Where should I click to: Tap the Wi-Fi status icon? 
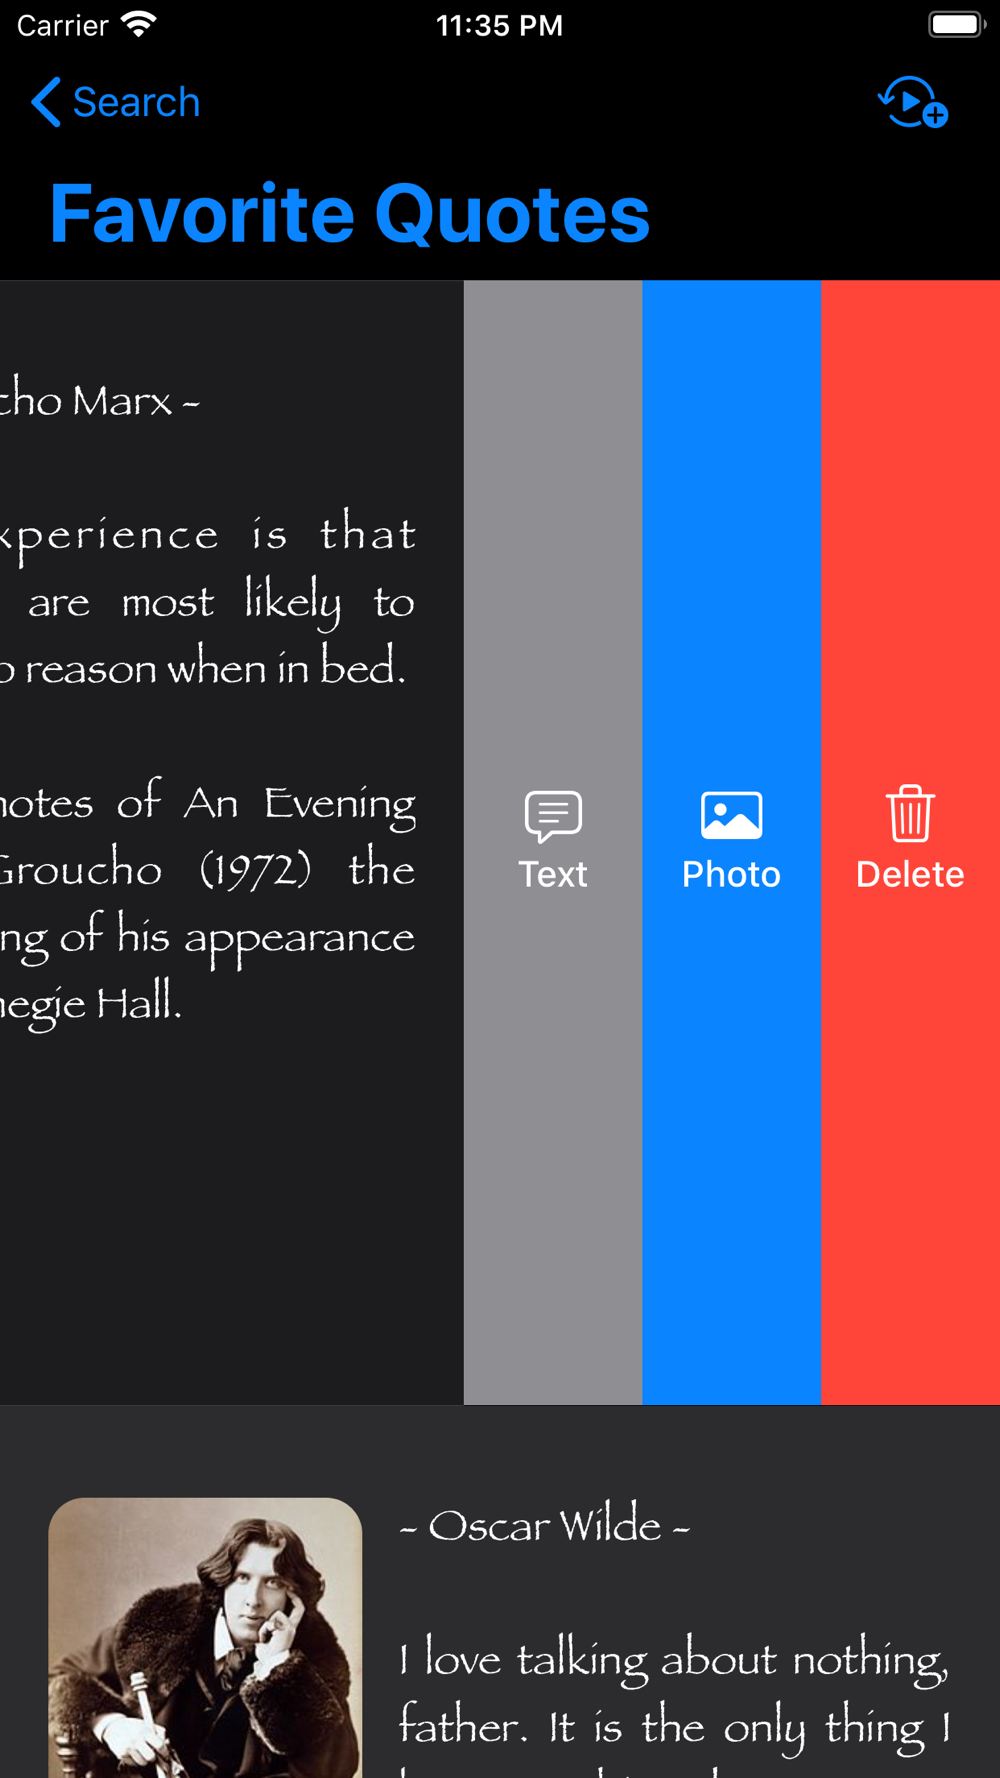pos(139,25)
